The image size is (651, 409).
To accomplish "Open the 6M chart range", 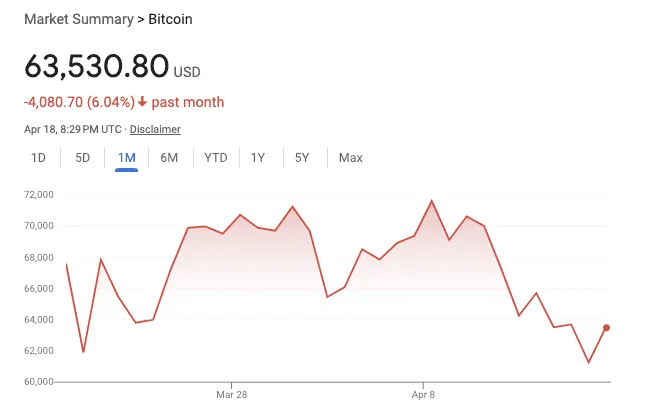I will click(169, 158).
